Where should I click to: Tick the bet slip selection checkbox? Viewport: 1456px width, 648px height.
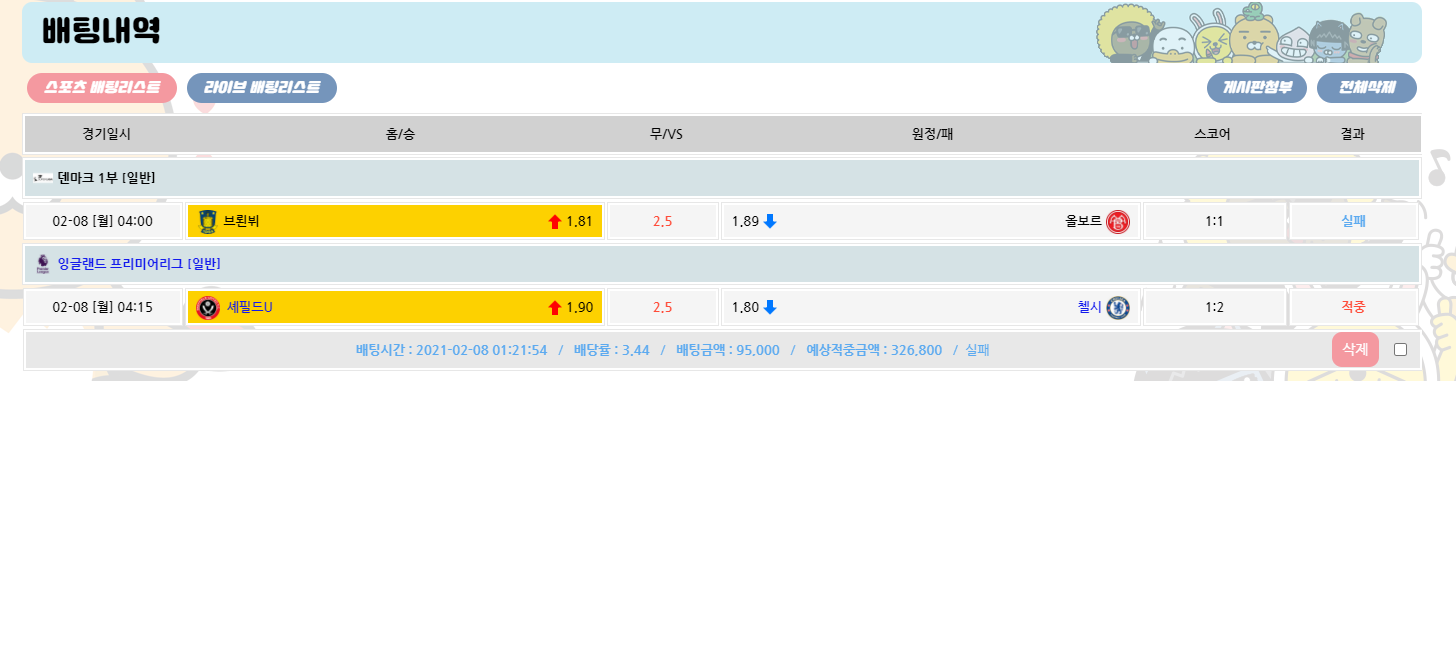[x=1400, y=349]
